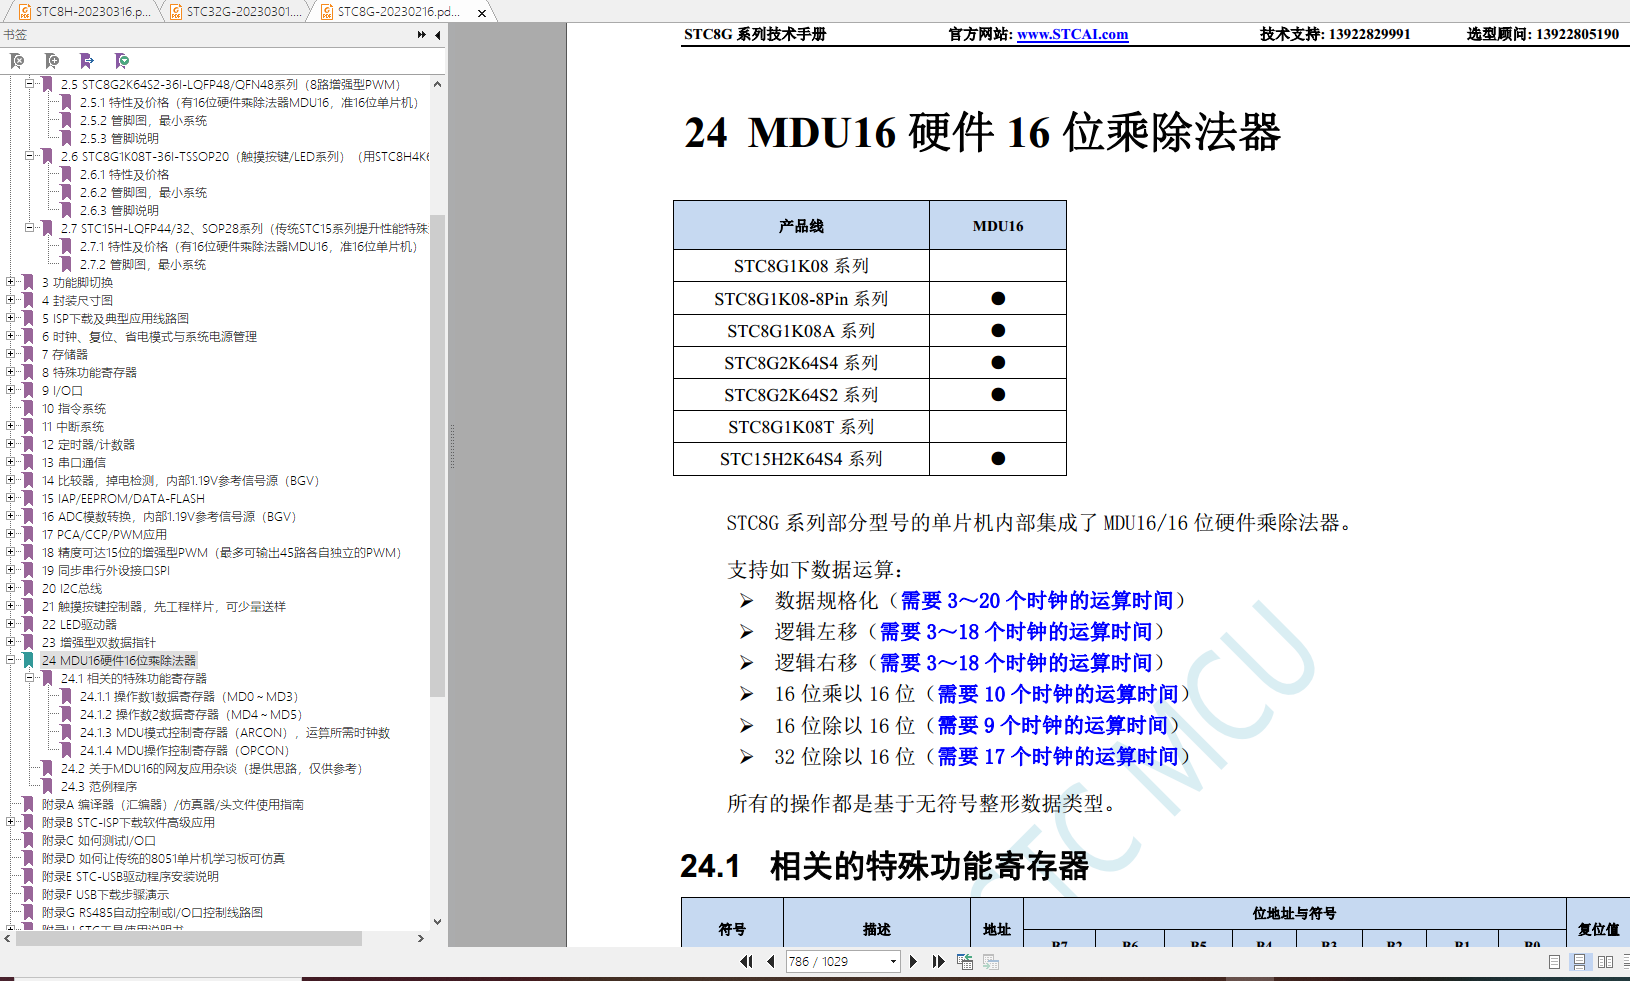Switch to facing two-page view mode
This screenshot has width=1630, height=981.
[1605, 962]
